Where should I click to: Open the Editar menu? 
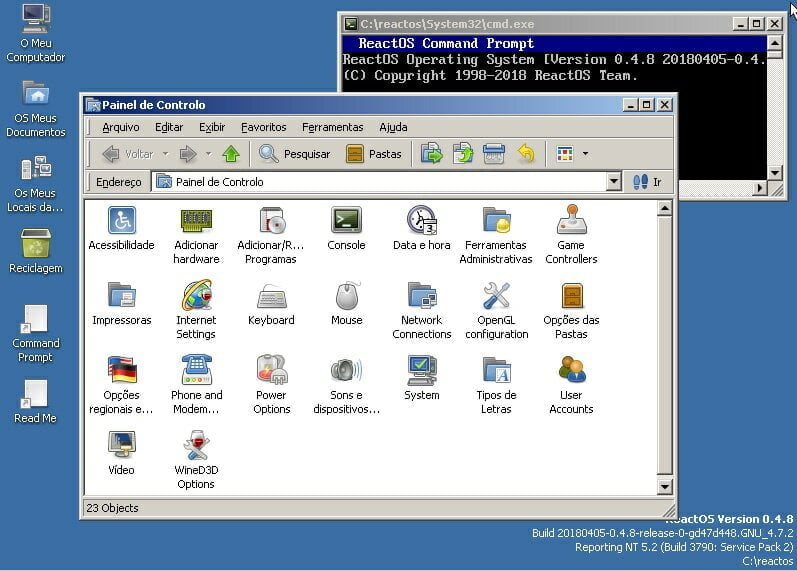169,127
